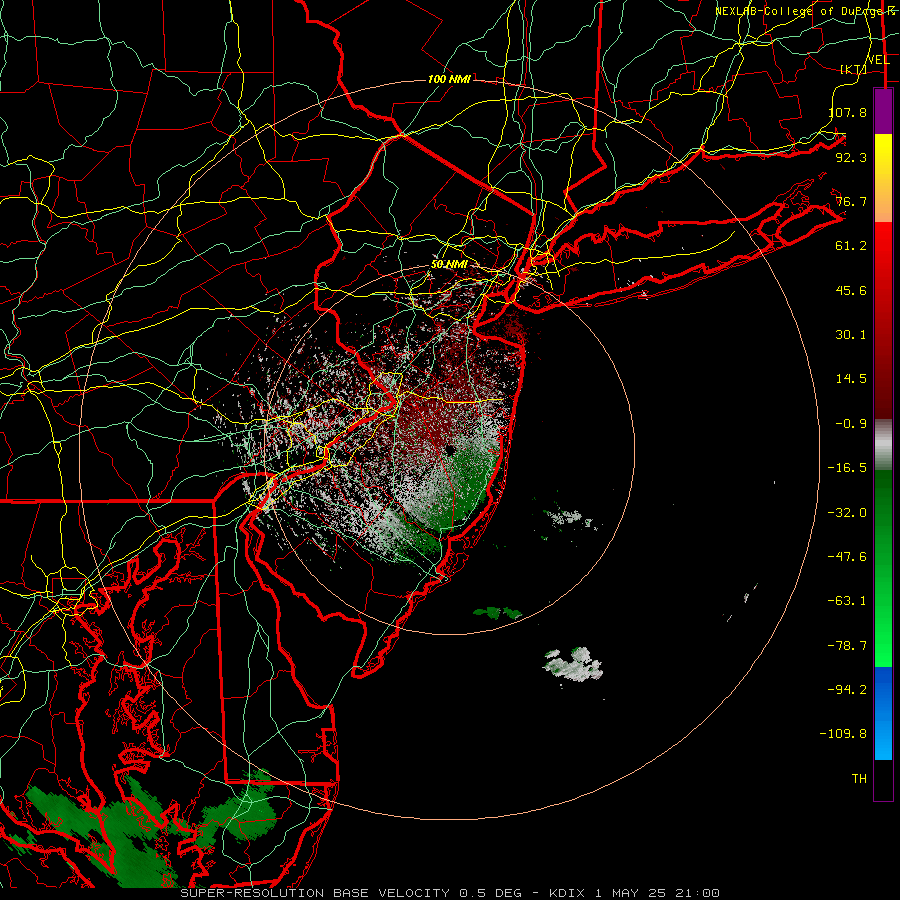The image size is (900, 900).
Task: Pick the gray near-zero segment of the color bar
Action: [x=883, y=445]
